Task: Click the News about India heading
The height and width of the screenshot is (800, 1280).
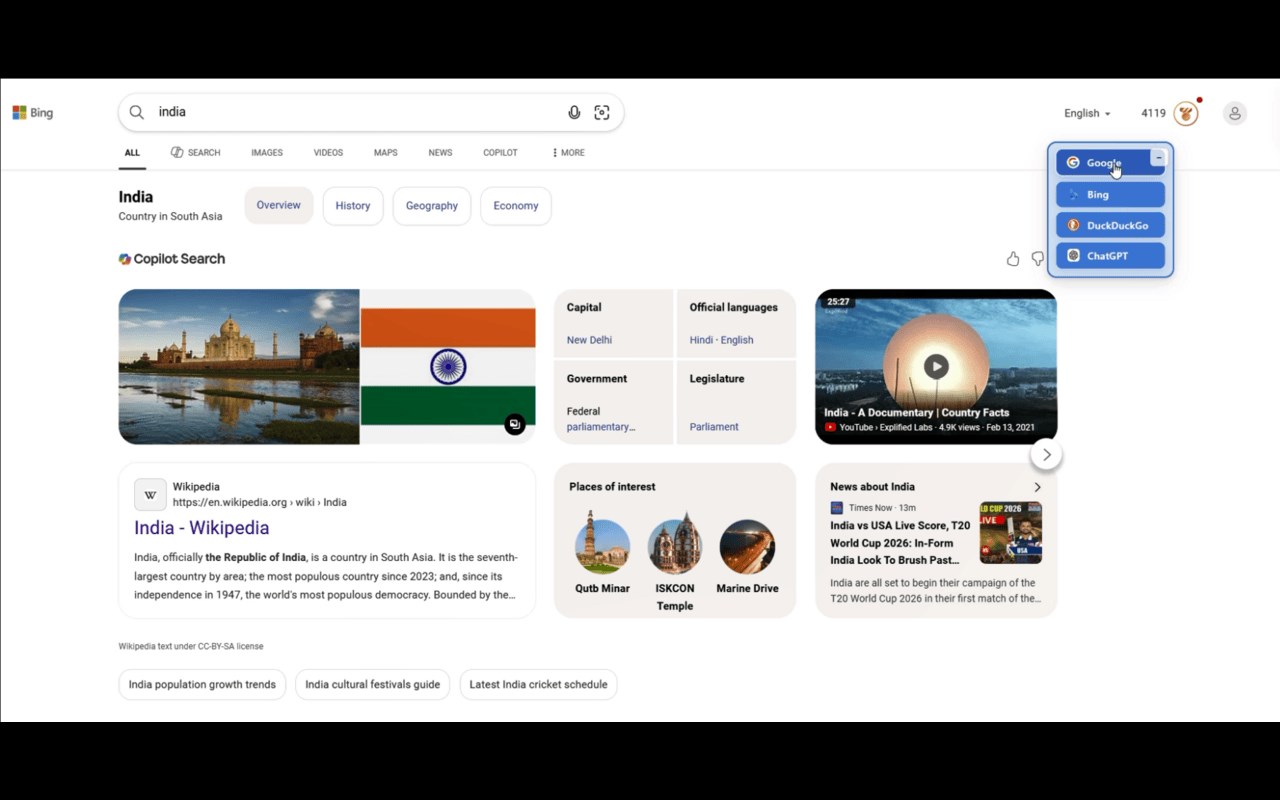Action: [x=872, y=487]
